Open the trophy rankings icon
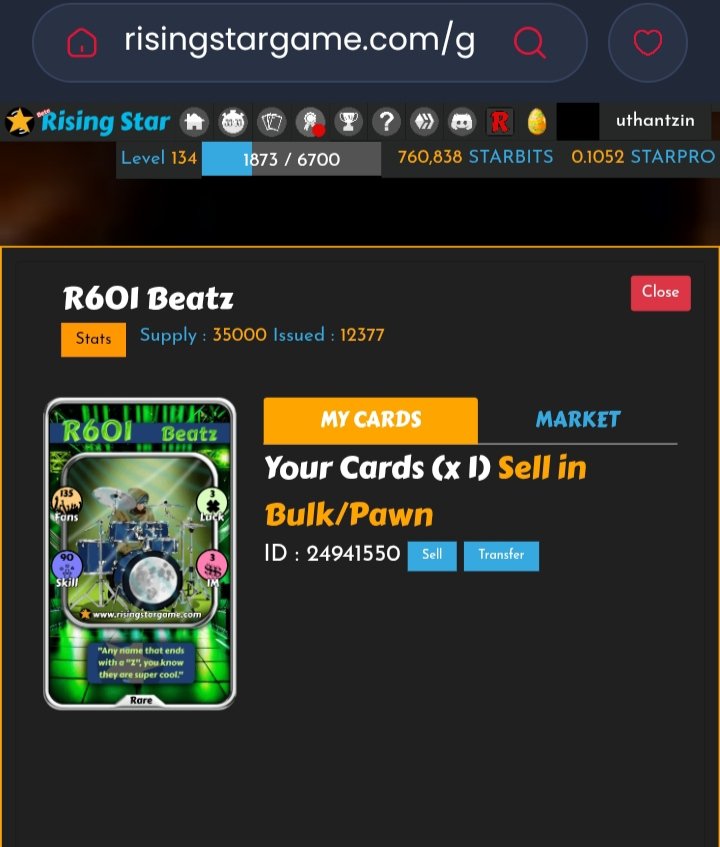 pos(348,122)
